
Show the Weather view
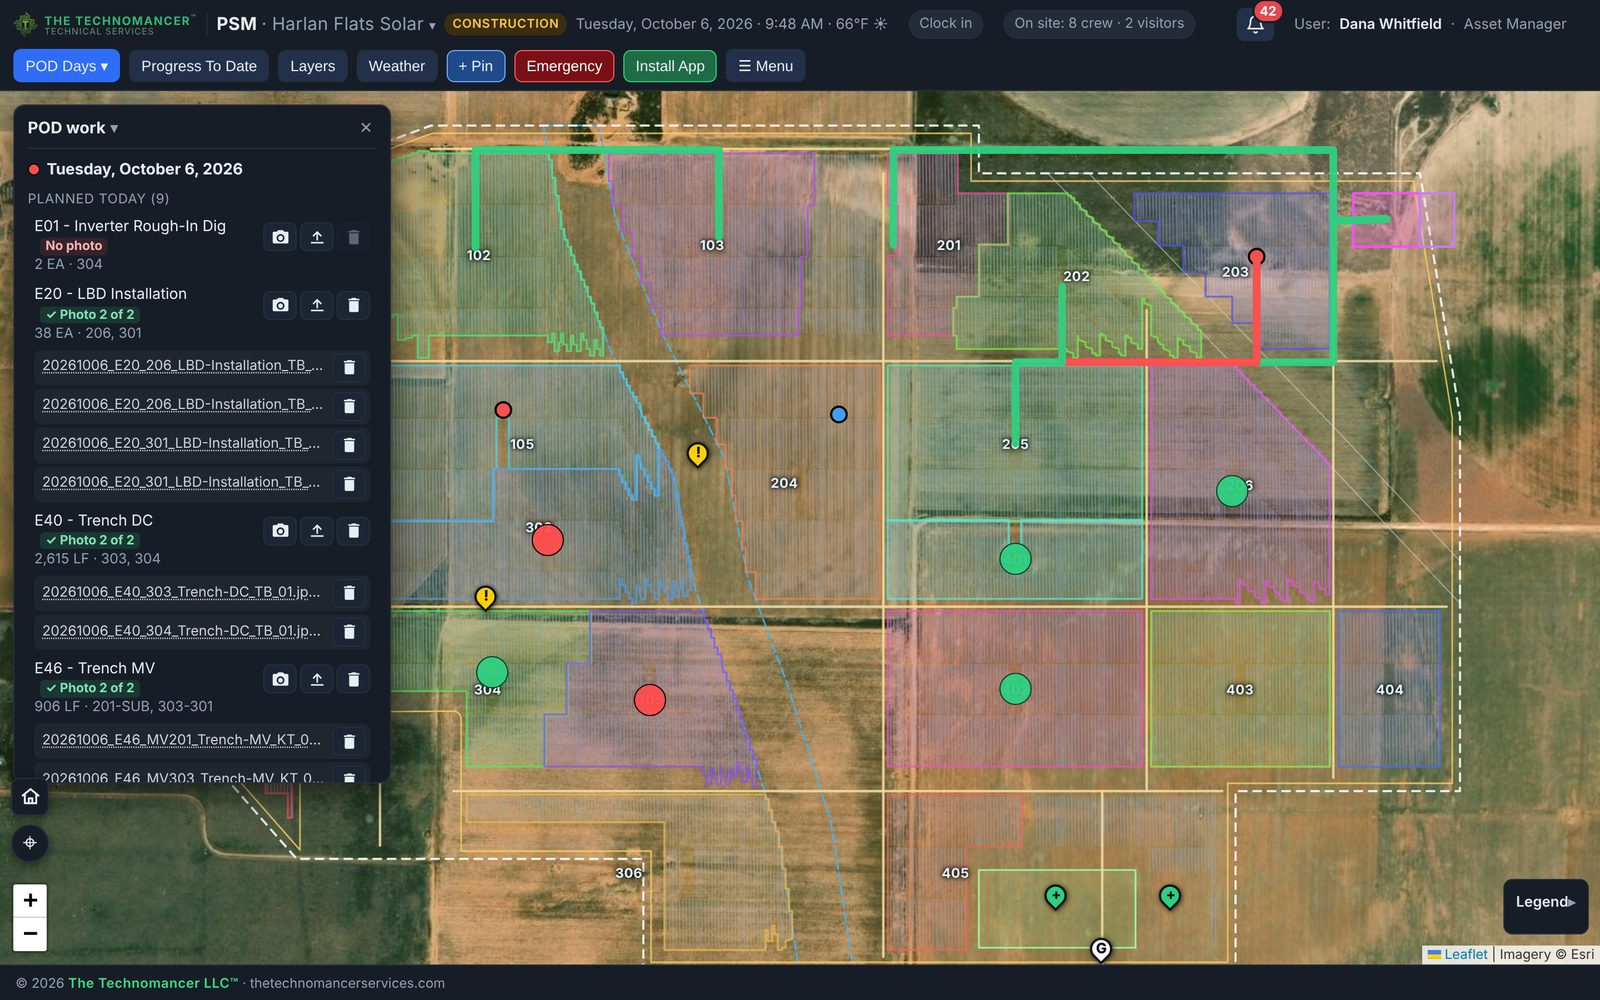click(396, 66)
